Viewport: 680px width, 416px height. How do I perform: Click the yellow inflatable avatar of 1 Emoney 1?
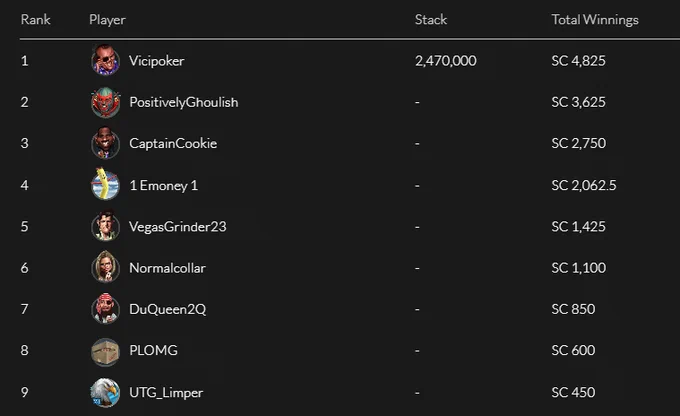coord(105,184)
